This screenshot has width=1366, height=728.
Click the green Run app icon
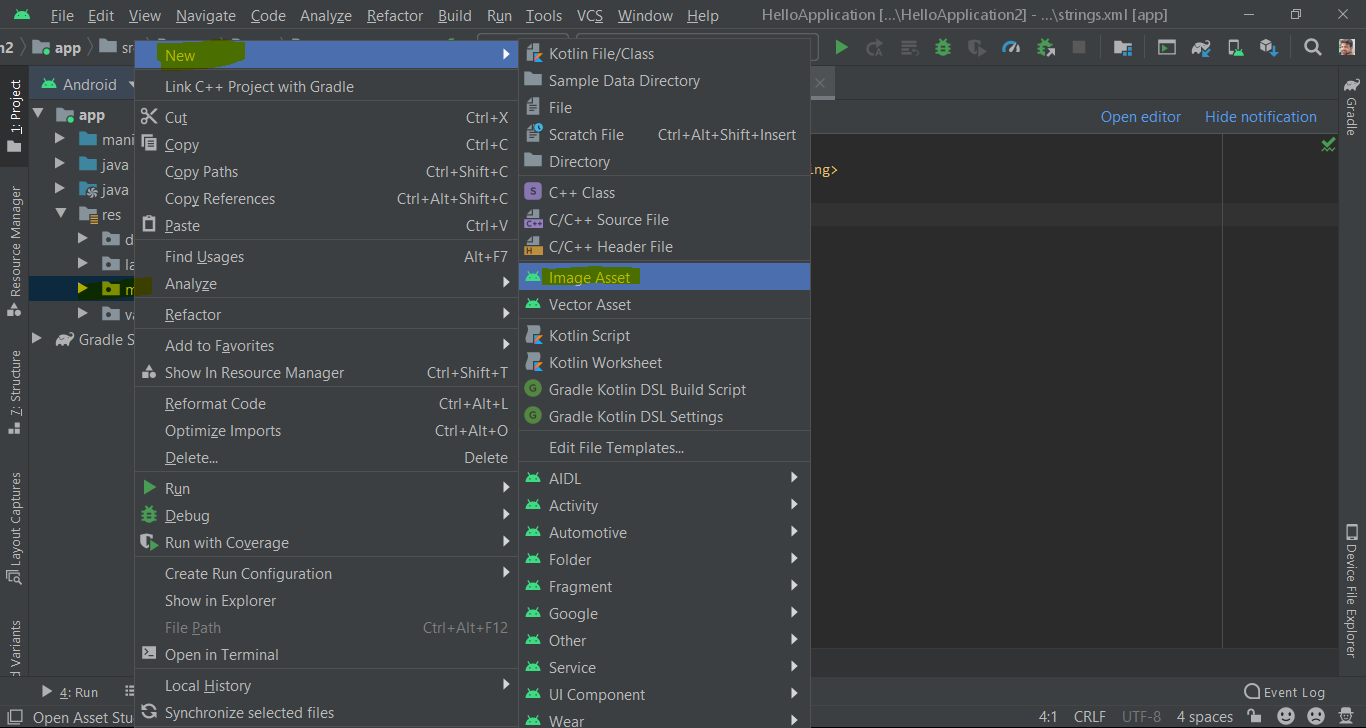tap(841, 47)
